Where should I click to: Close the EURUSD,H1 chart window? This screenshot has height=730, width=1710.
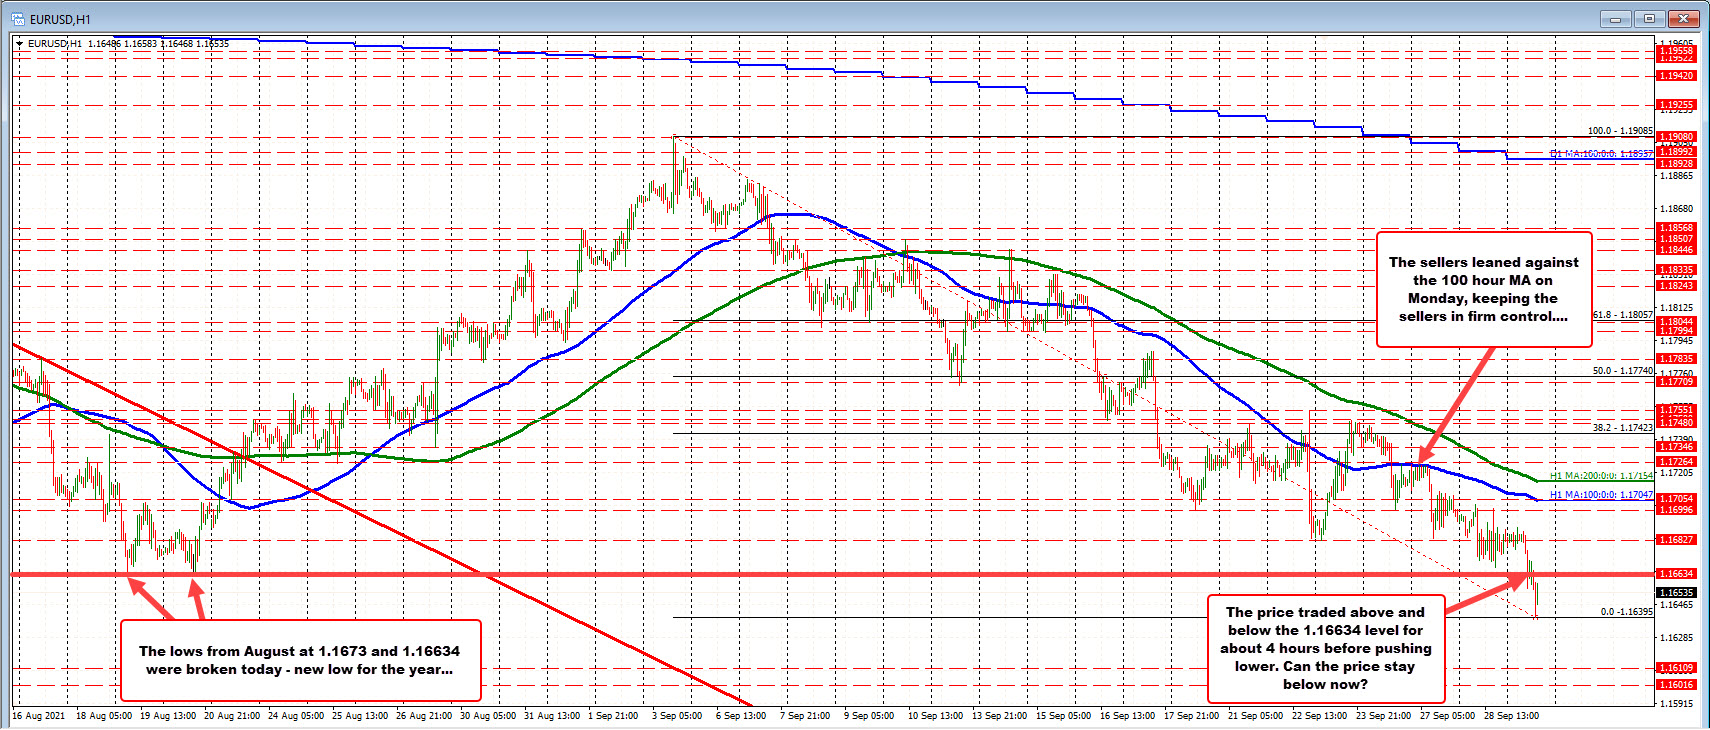pos(1685,18)
